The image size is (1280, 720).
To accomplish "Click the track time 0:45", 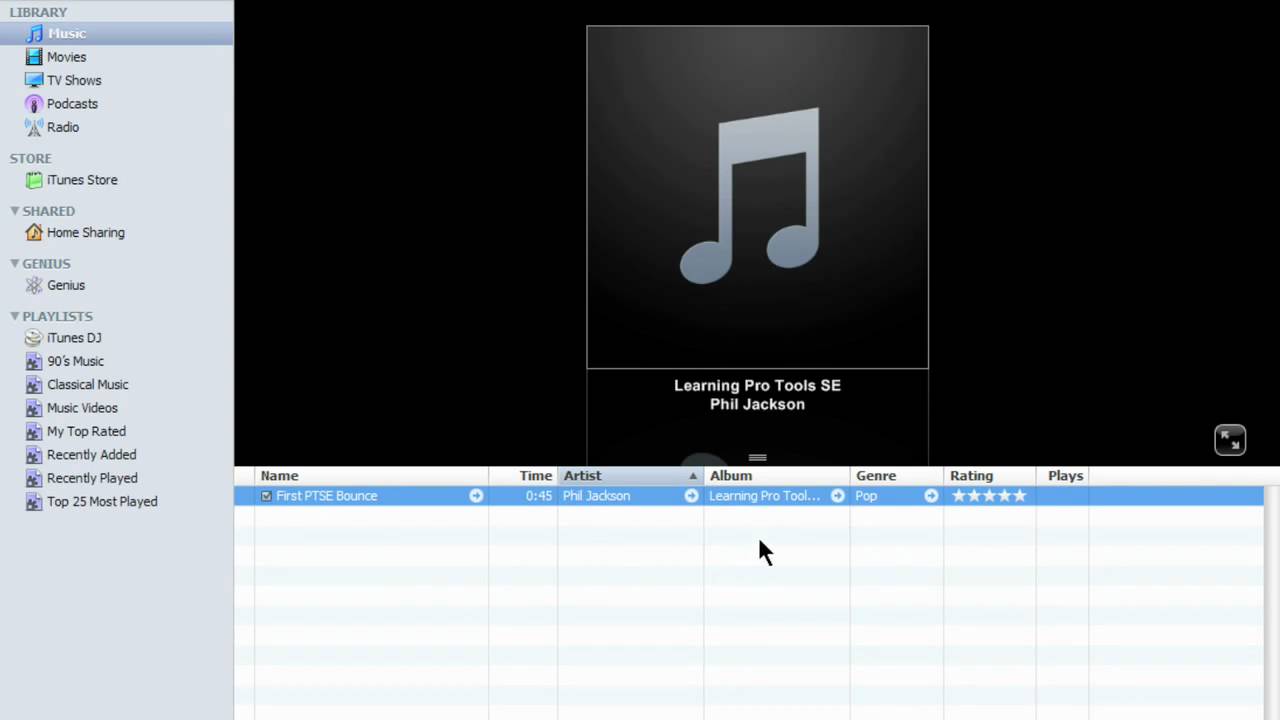I will pos(539,496).
